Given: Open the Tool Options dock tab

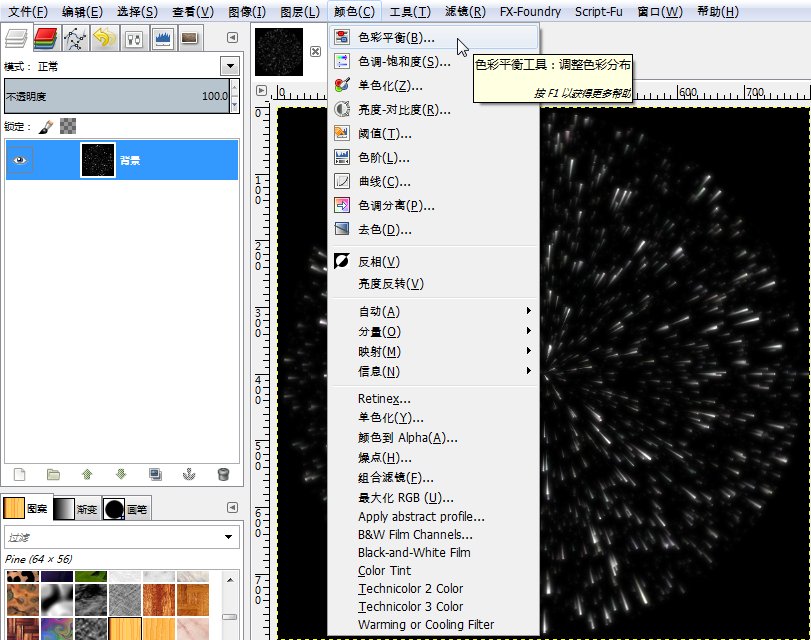Looking at the screenshot, I should 134,38.
